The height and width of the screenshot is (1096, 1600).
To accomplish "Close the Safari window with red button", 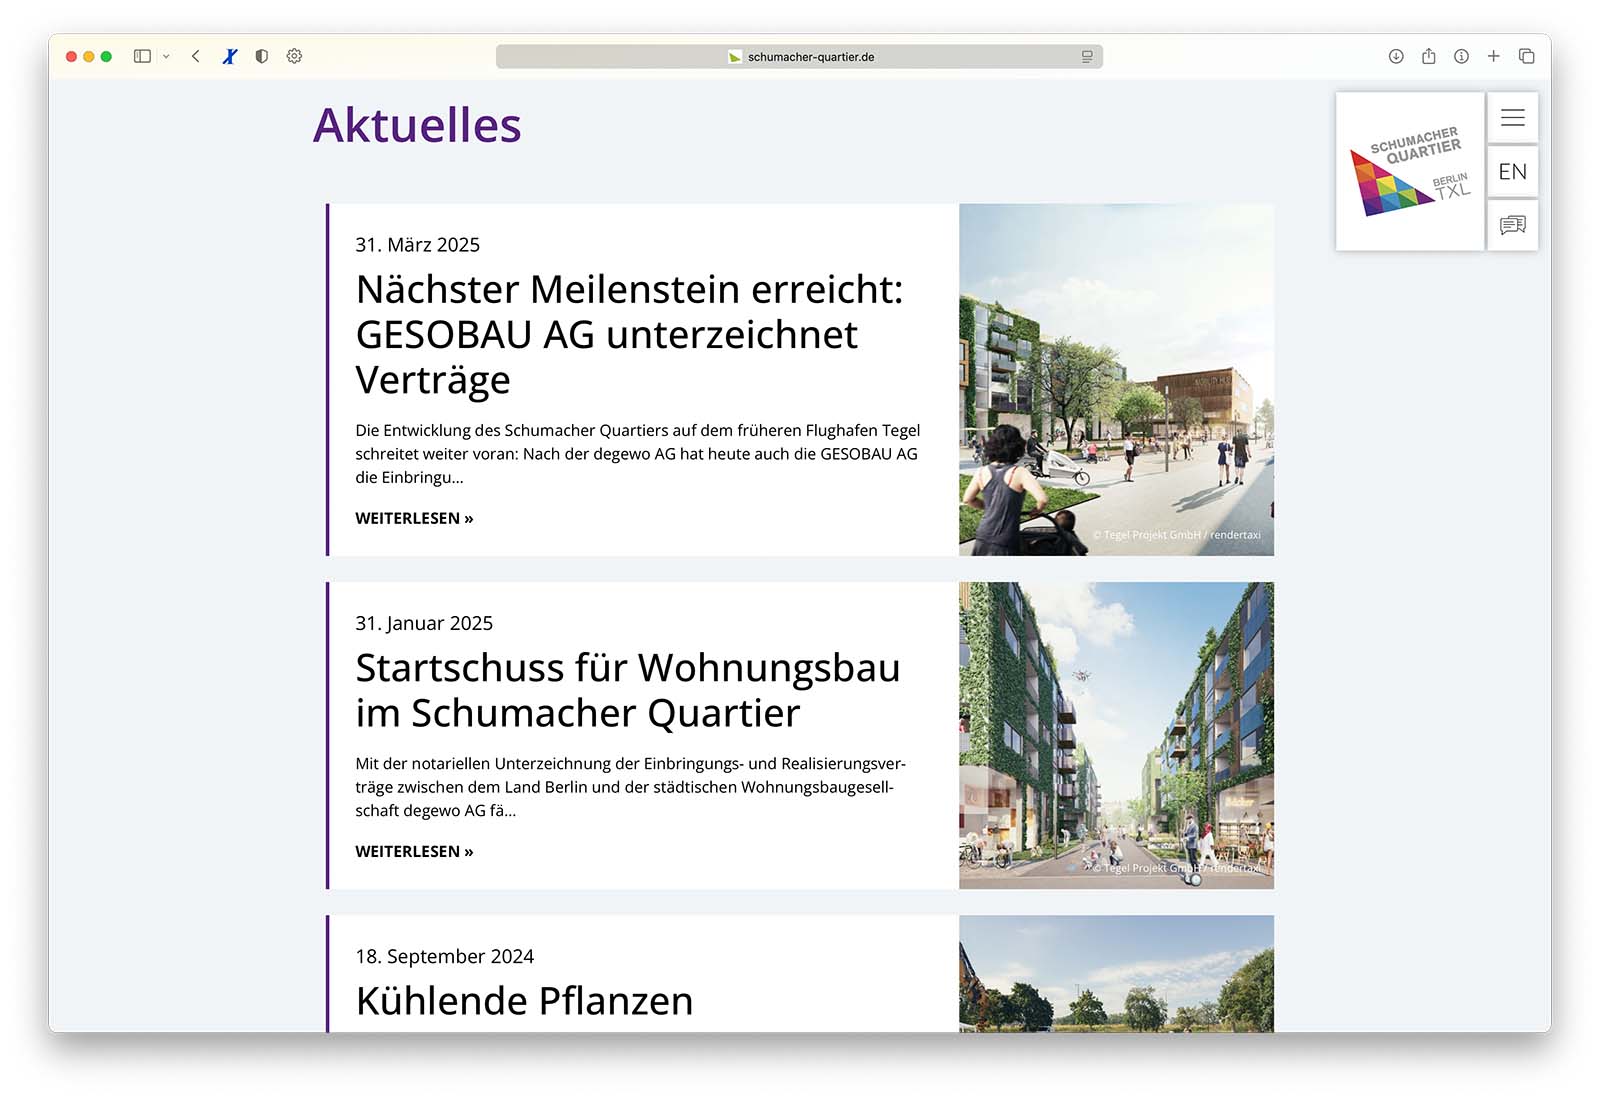I will coord(71,56).
